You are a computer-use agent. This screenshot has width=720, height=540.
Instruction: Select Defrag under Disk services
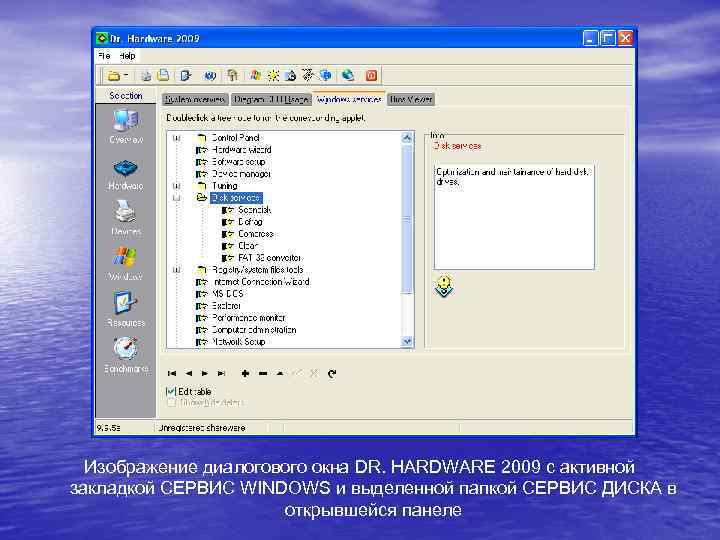[x=250, y=222]
